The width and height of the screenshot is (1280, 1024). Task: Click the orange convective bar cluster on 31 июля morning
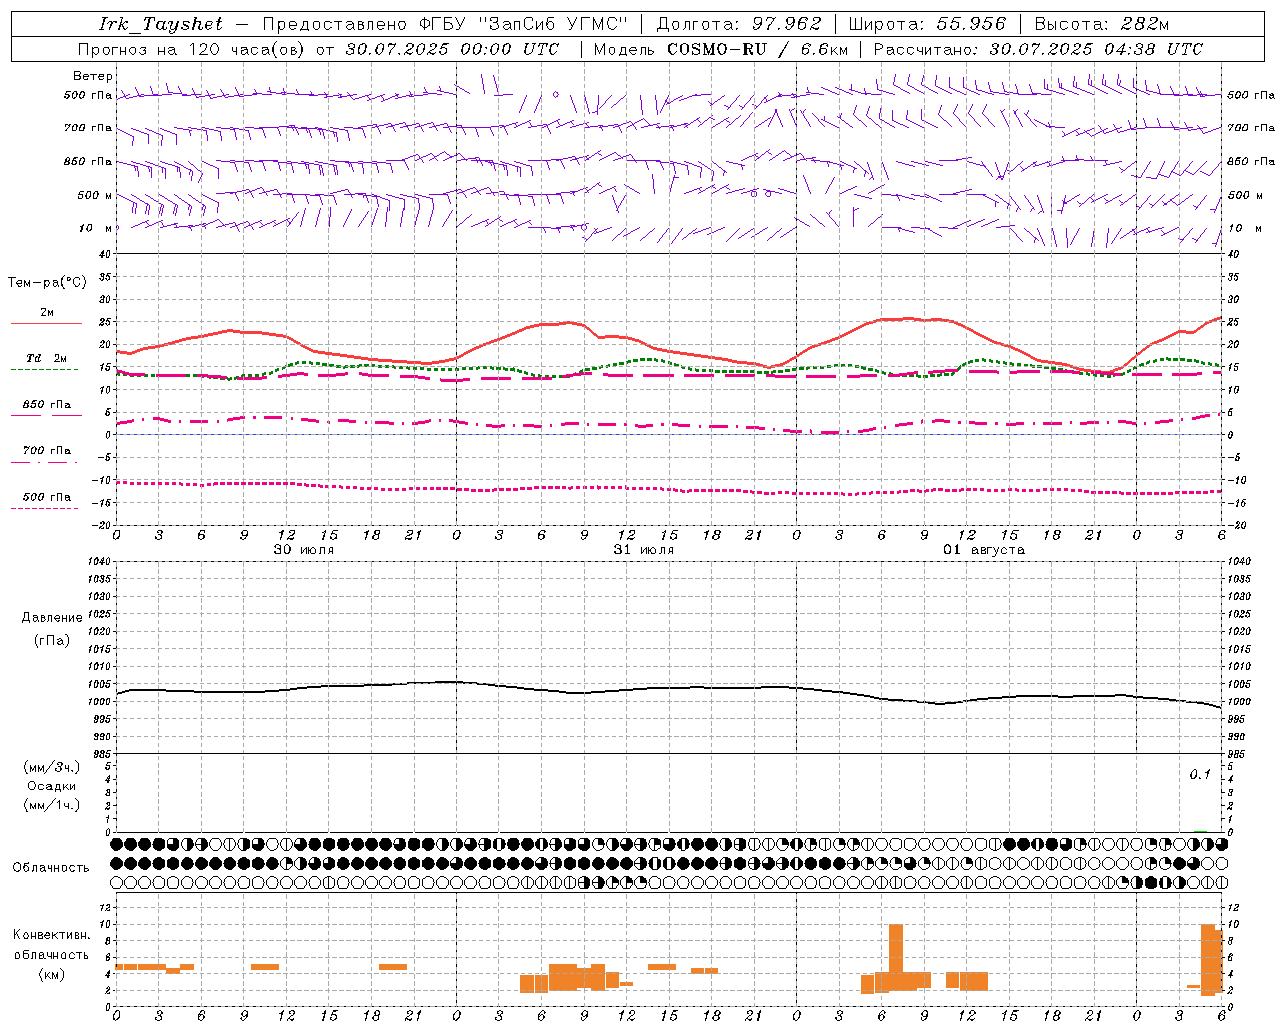pyautogui.click(x=577, y=977)
